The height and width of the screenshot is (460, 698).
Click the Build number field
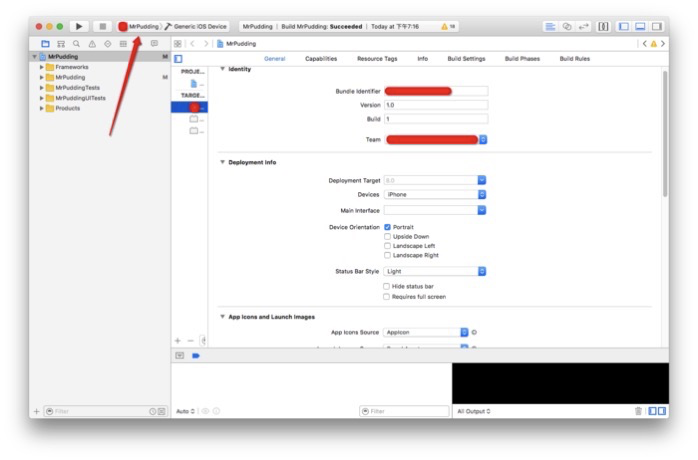point(436,119)
